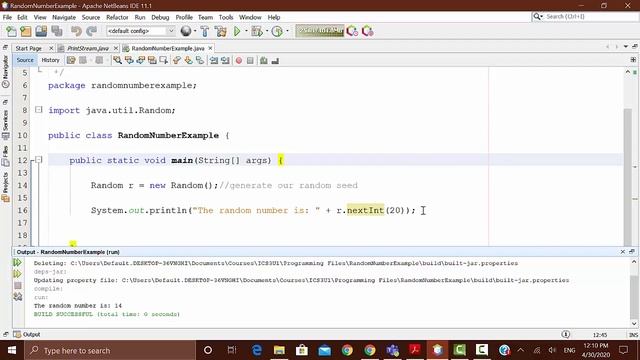Open the default config dropdown

pyautogui.click(x=140, y=31)
